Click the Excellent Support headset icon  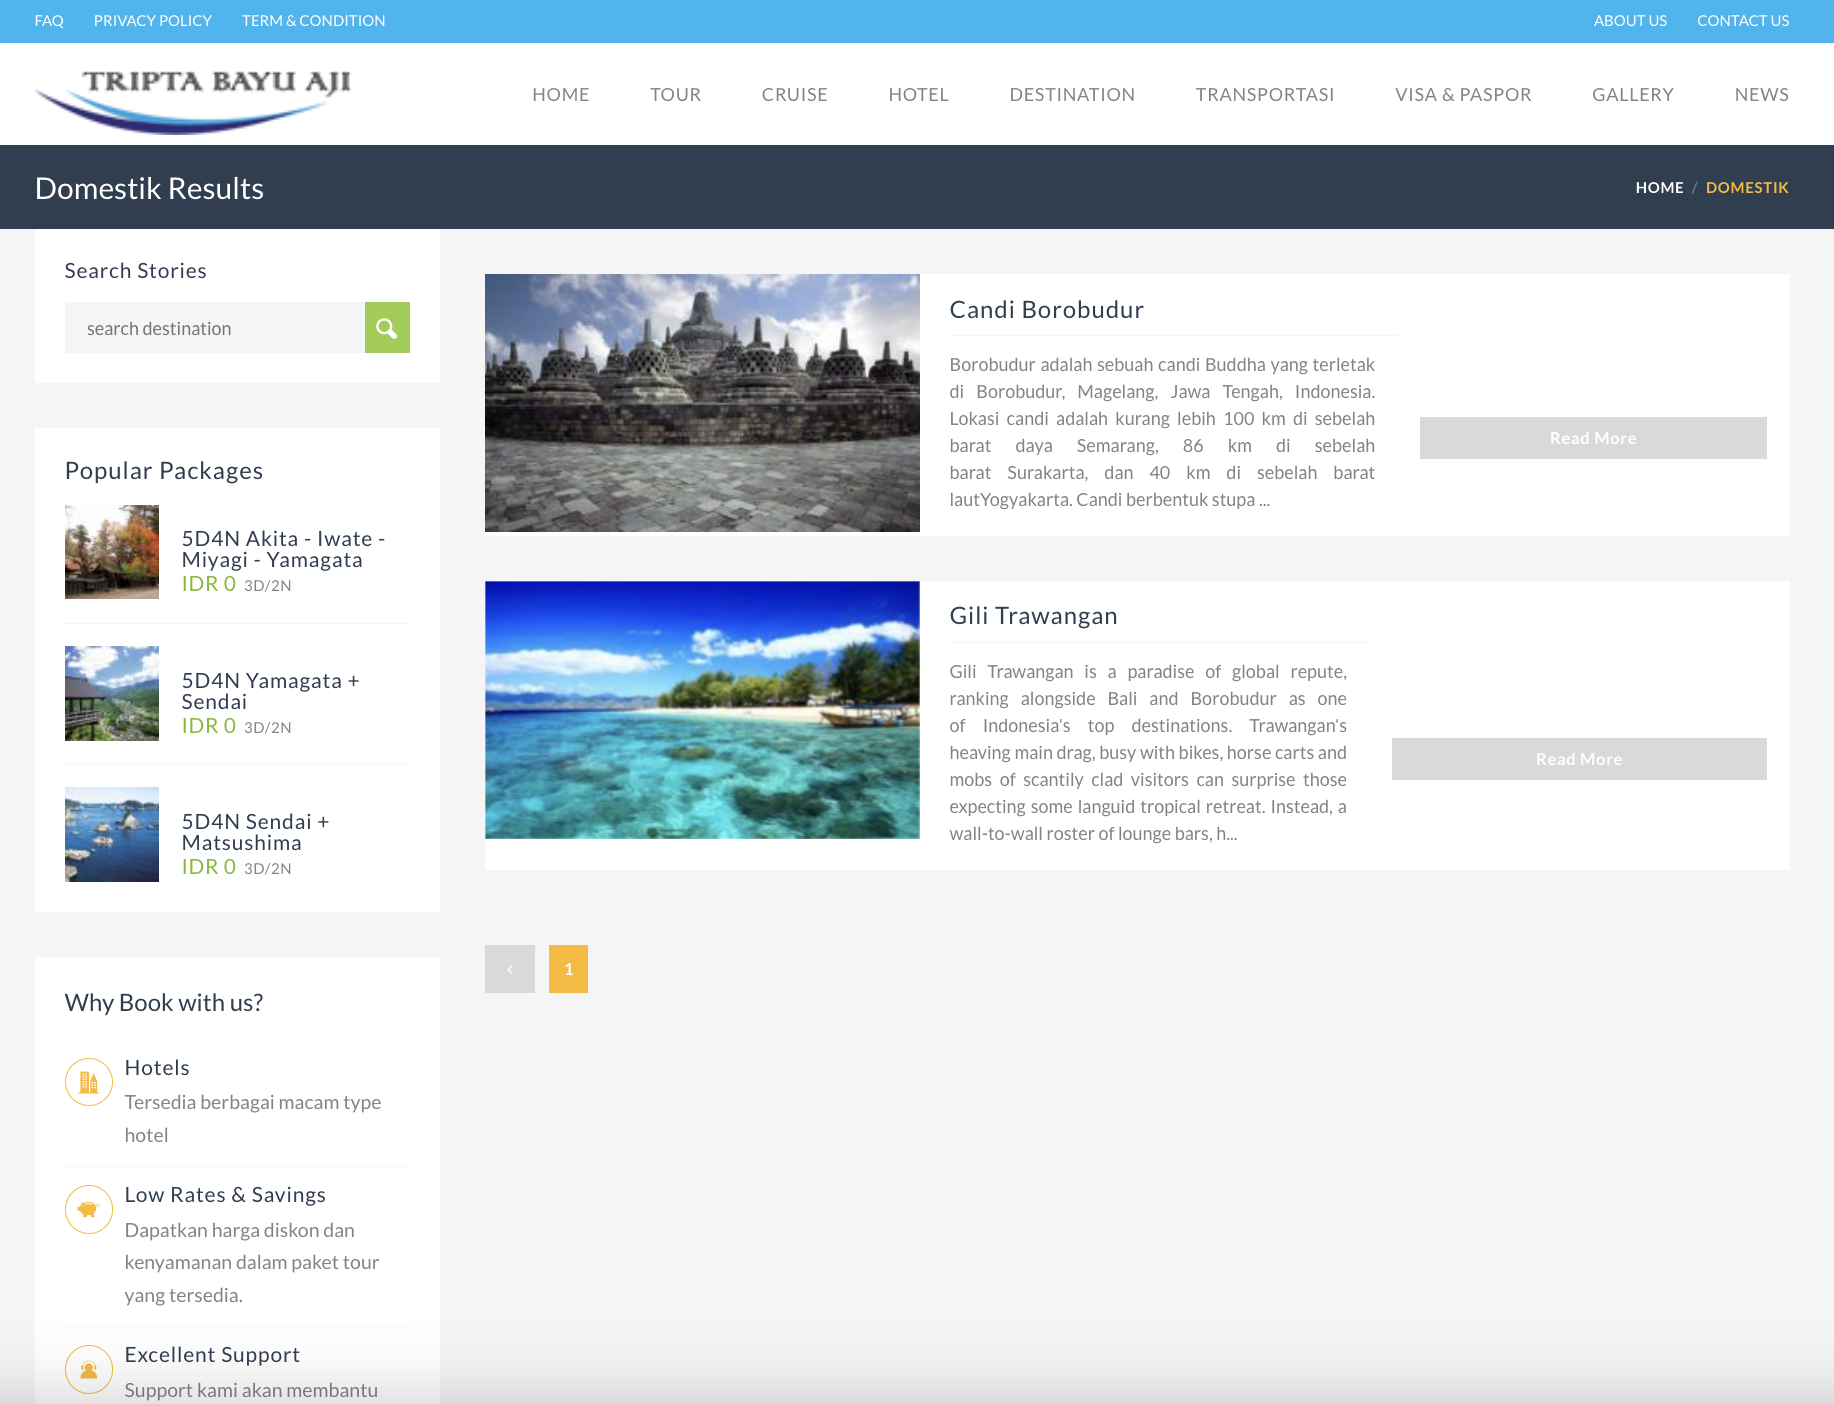(x=89, y=1369)
